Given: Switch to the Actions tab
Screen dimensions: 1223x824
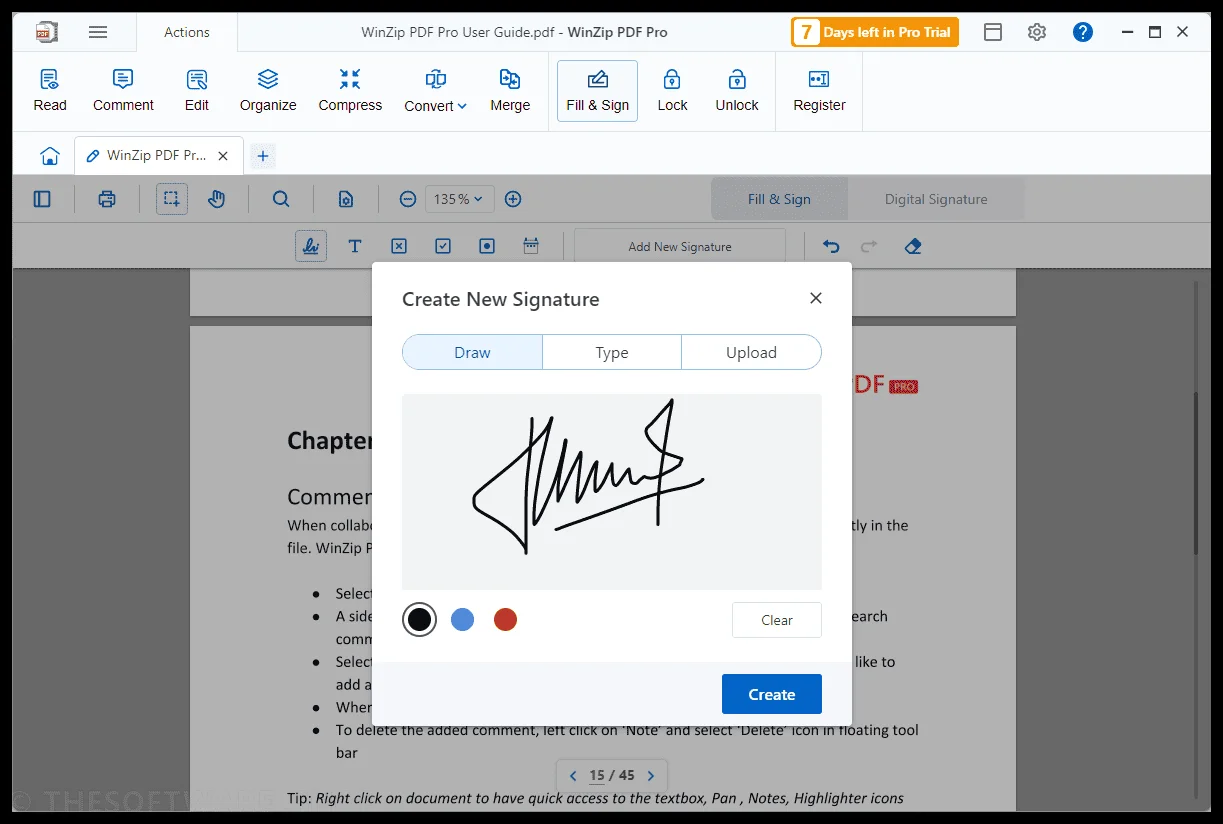Looking at the screenshot, I should pos(187,32).
